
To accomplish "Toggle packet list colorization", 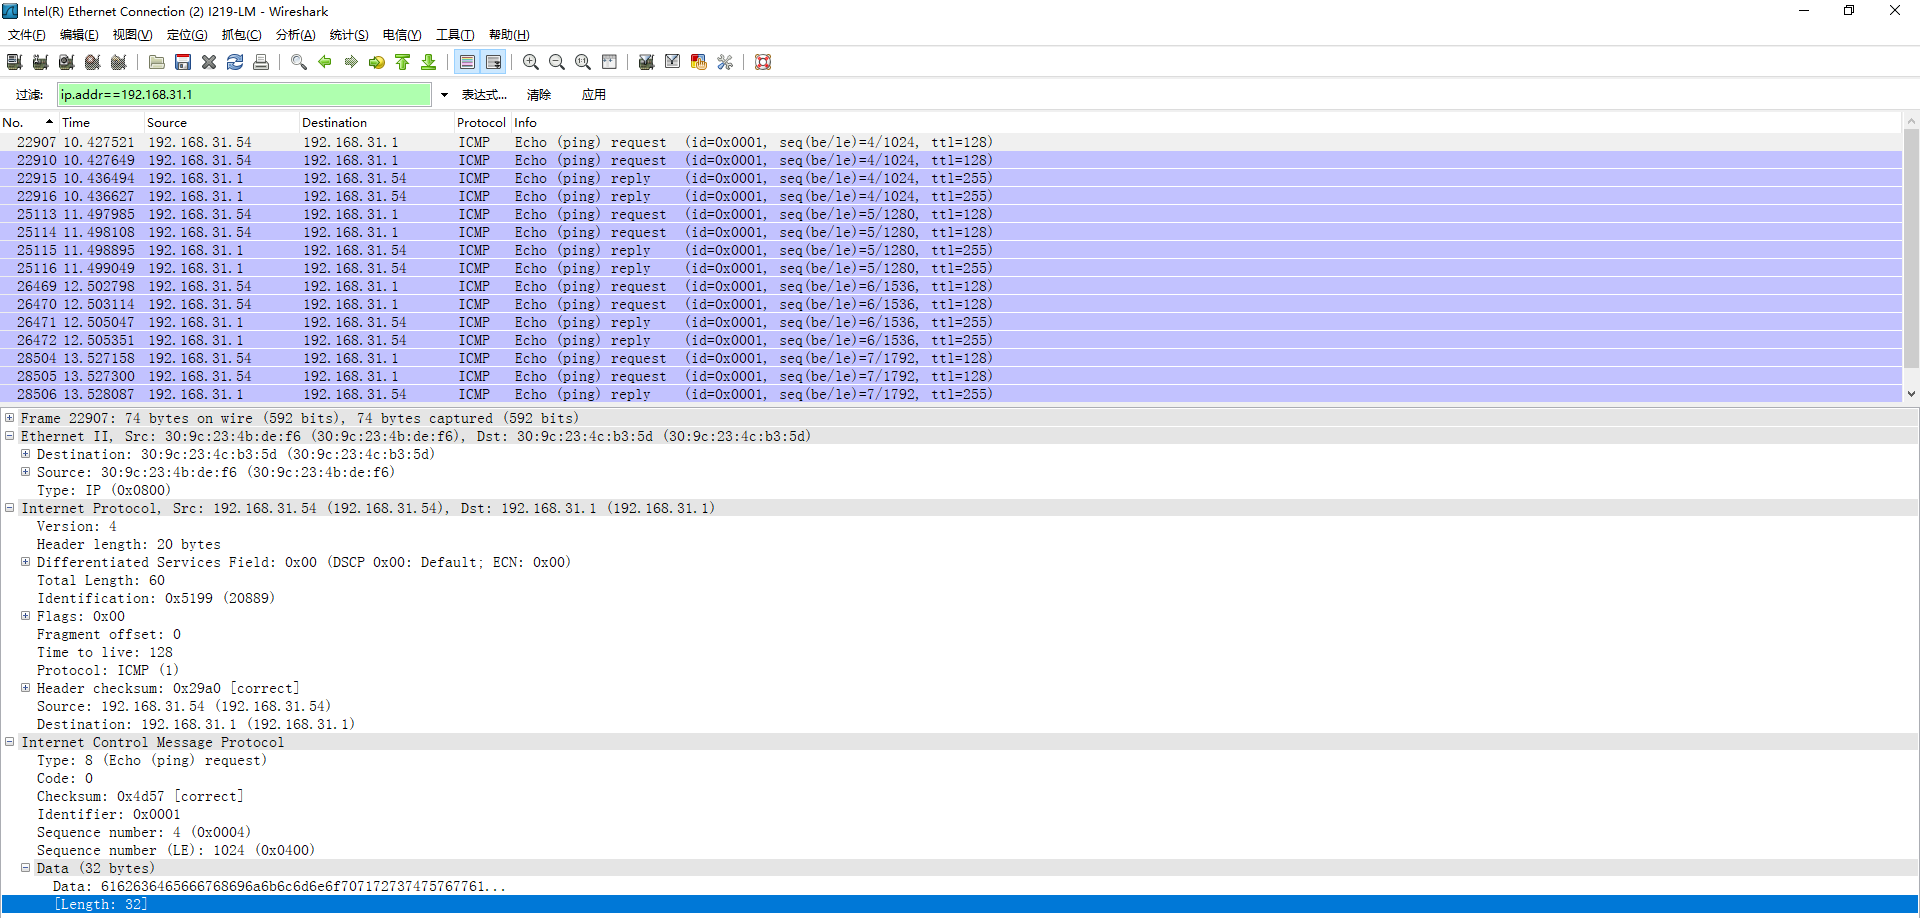I will (x=467, y=62).
